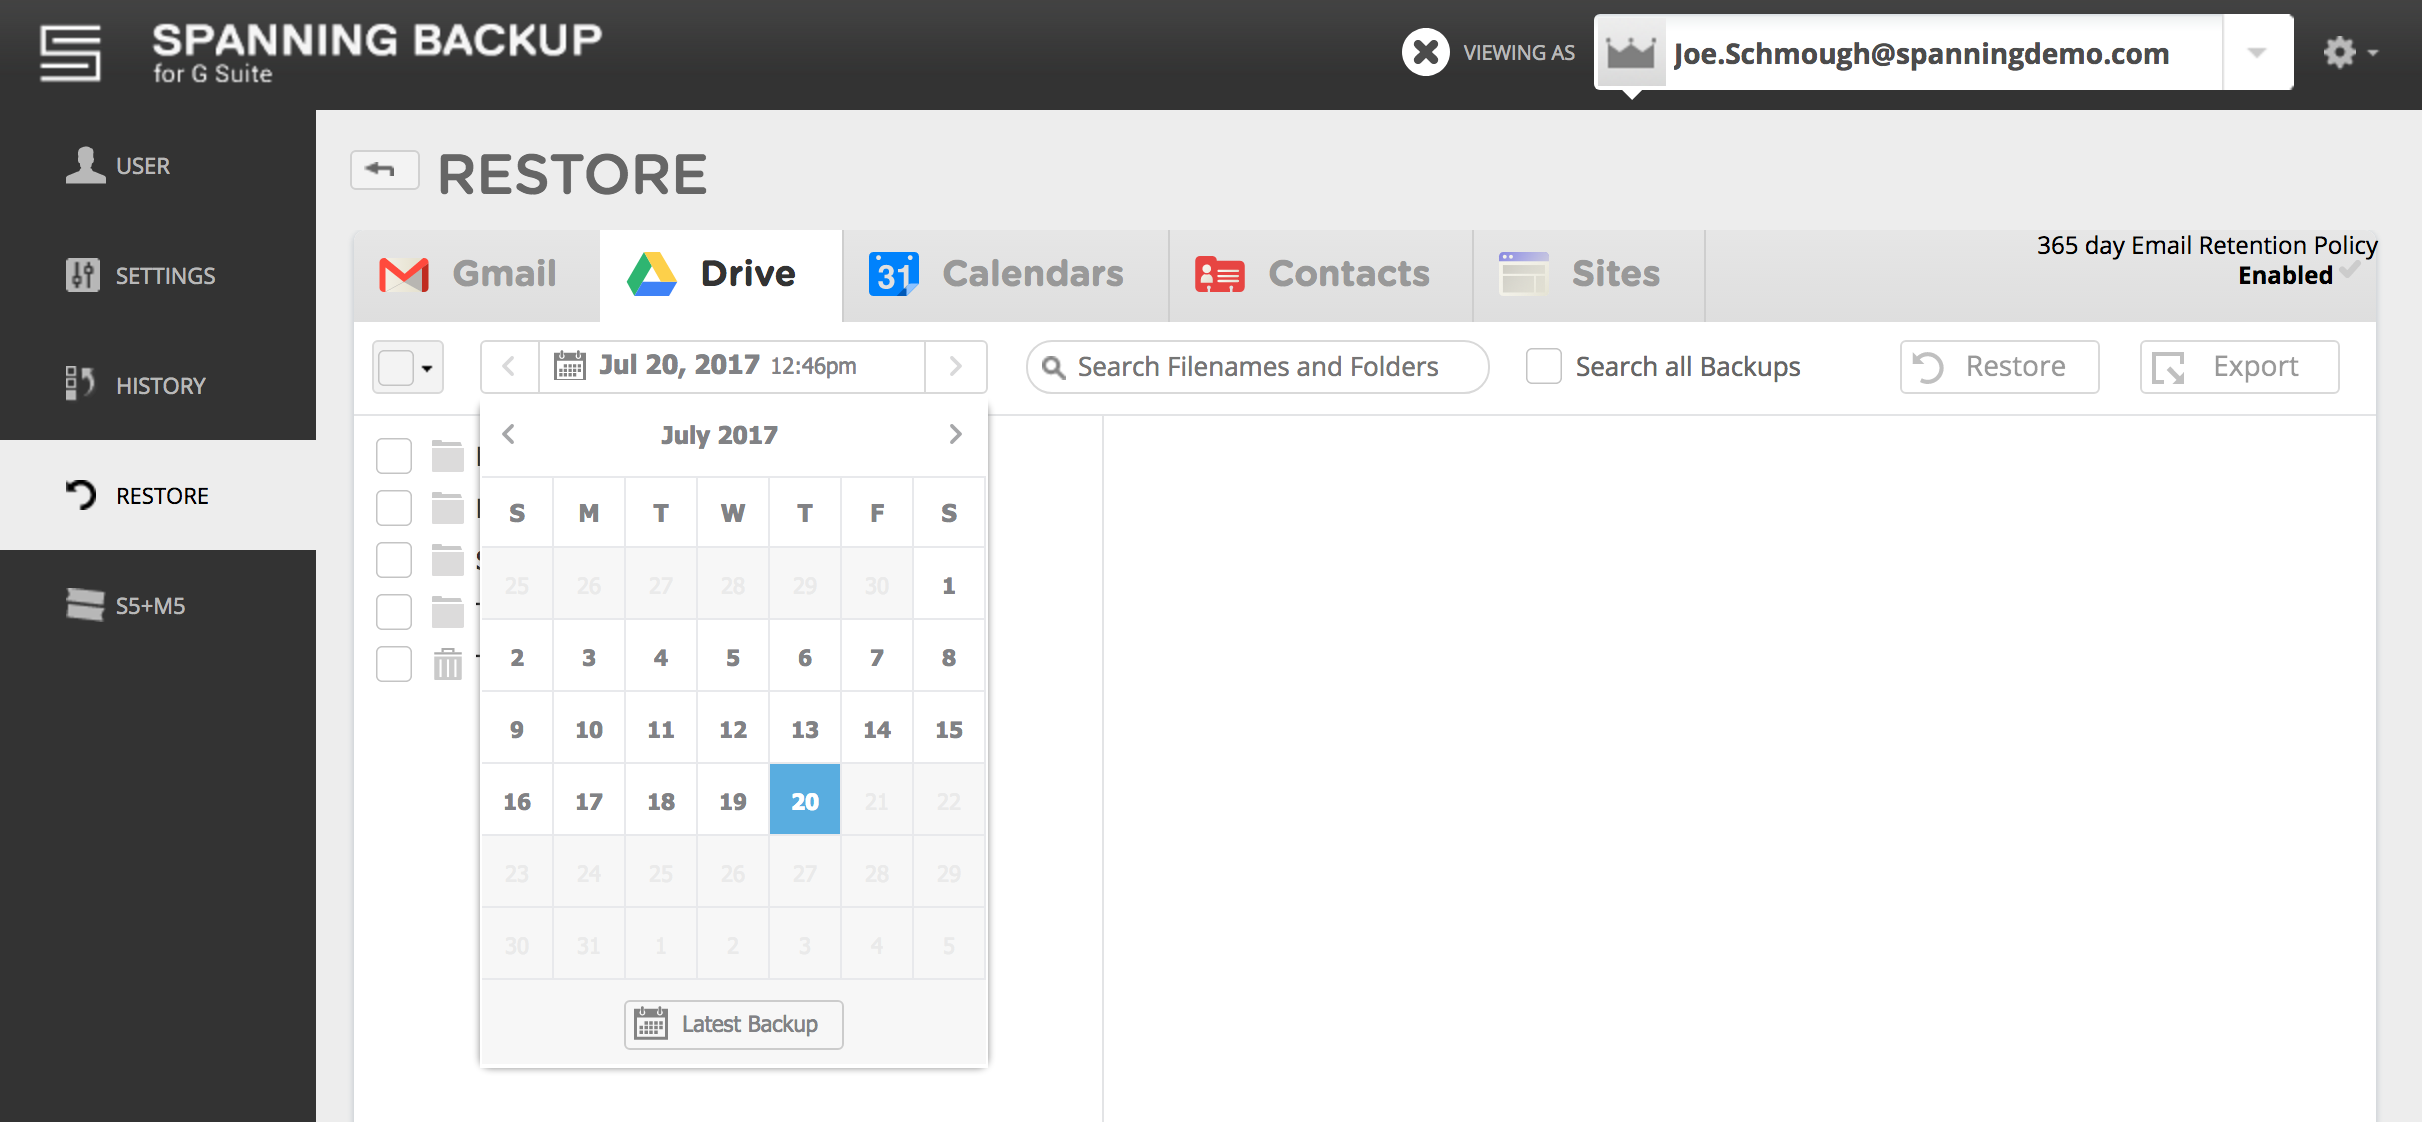Select July 19 in the calendar

[x=733, y=801]
